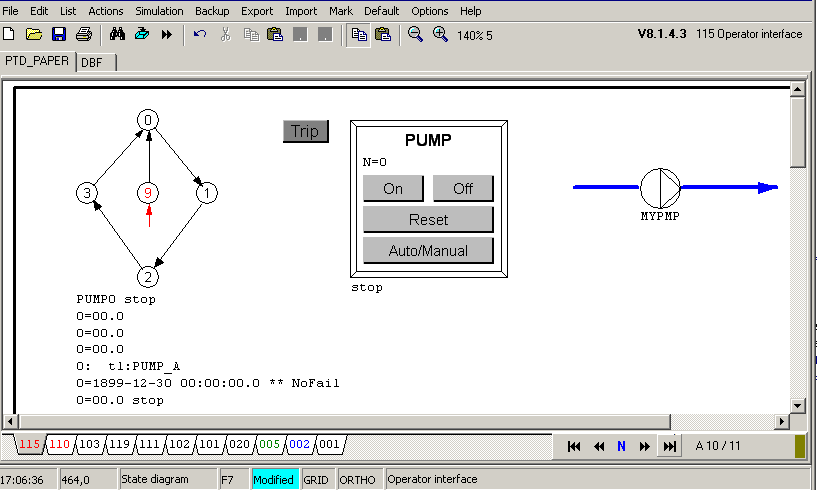
Task: Select page tab 110
Action: [59, 445]
